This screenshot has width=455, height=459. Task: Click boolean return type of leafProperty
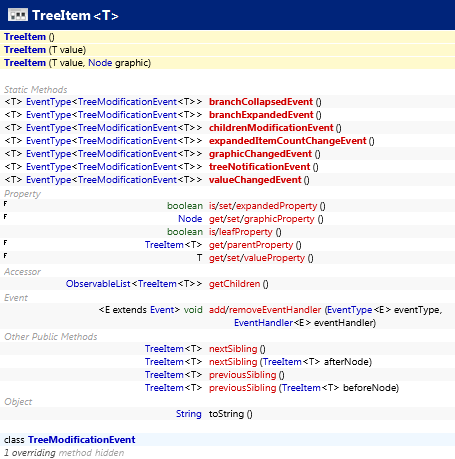coord(185,232)
